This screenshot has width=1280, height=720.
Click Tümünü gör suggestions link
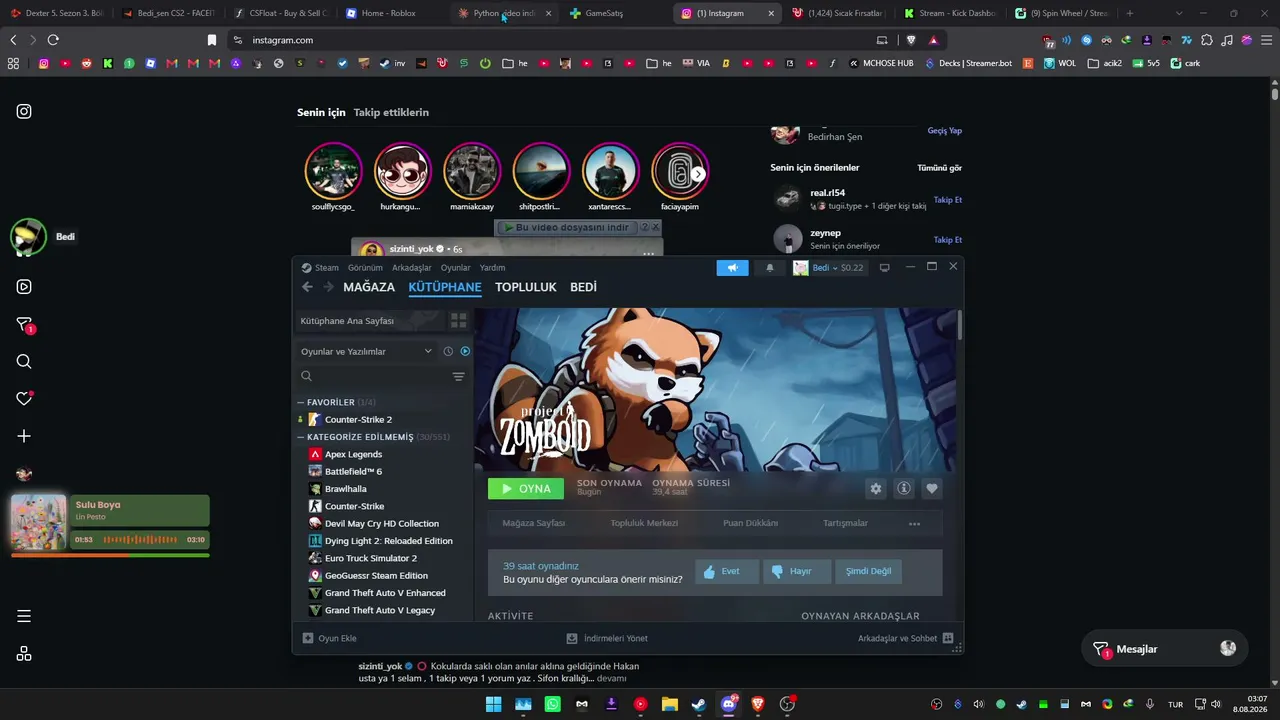tap(940, 168)
